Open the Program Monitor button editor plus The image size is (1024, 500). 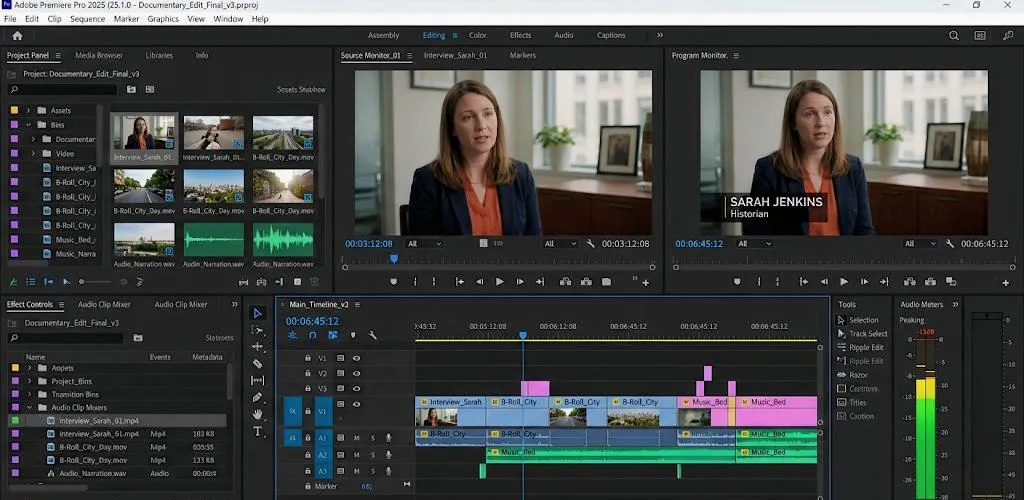click(1006, 283)
